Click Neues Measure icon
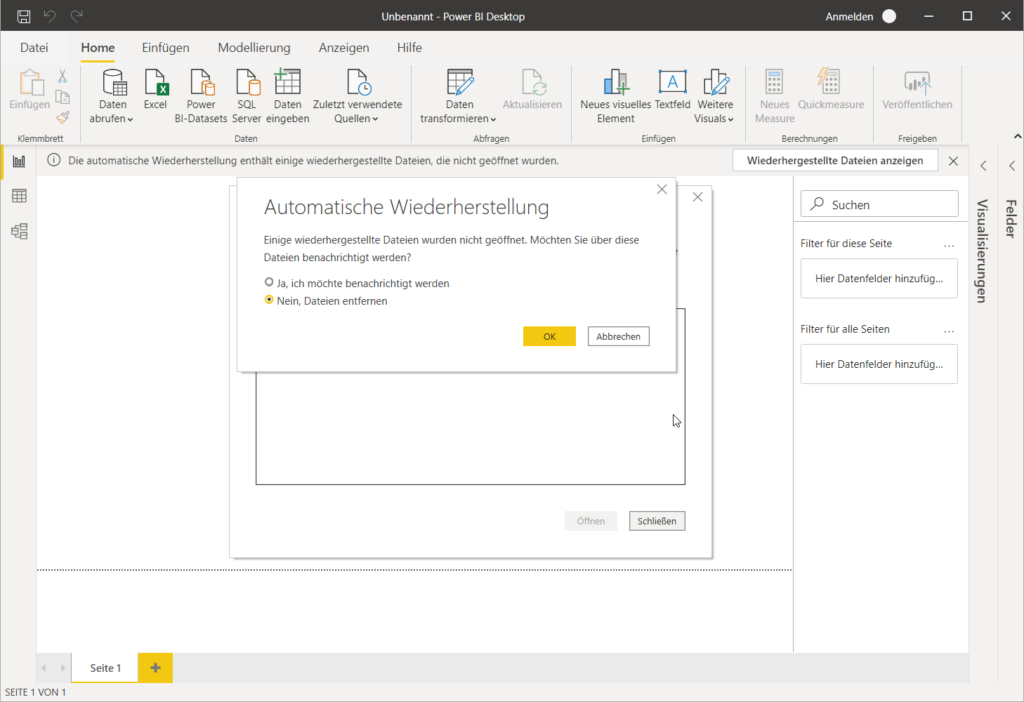This screenshot has width=1024, height=702. tap(775, 82)
